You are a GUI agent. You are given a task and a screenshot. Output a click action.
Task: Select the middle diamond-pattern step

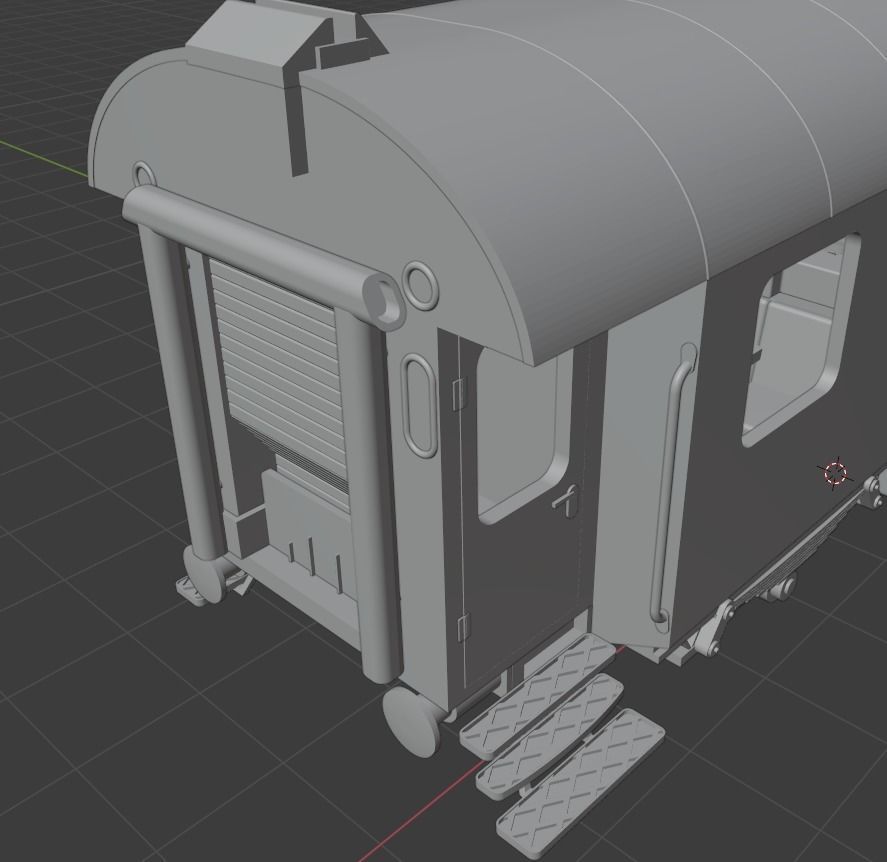pyautogui.click(x=550, y=736)
